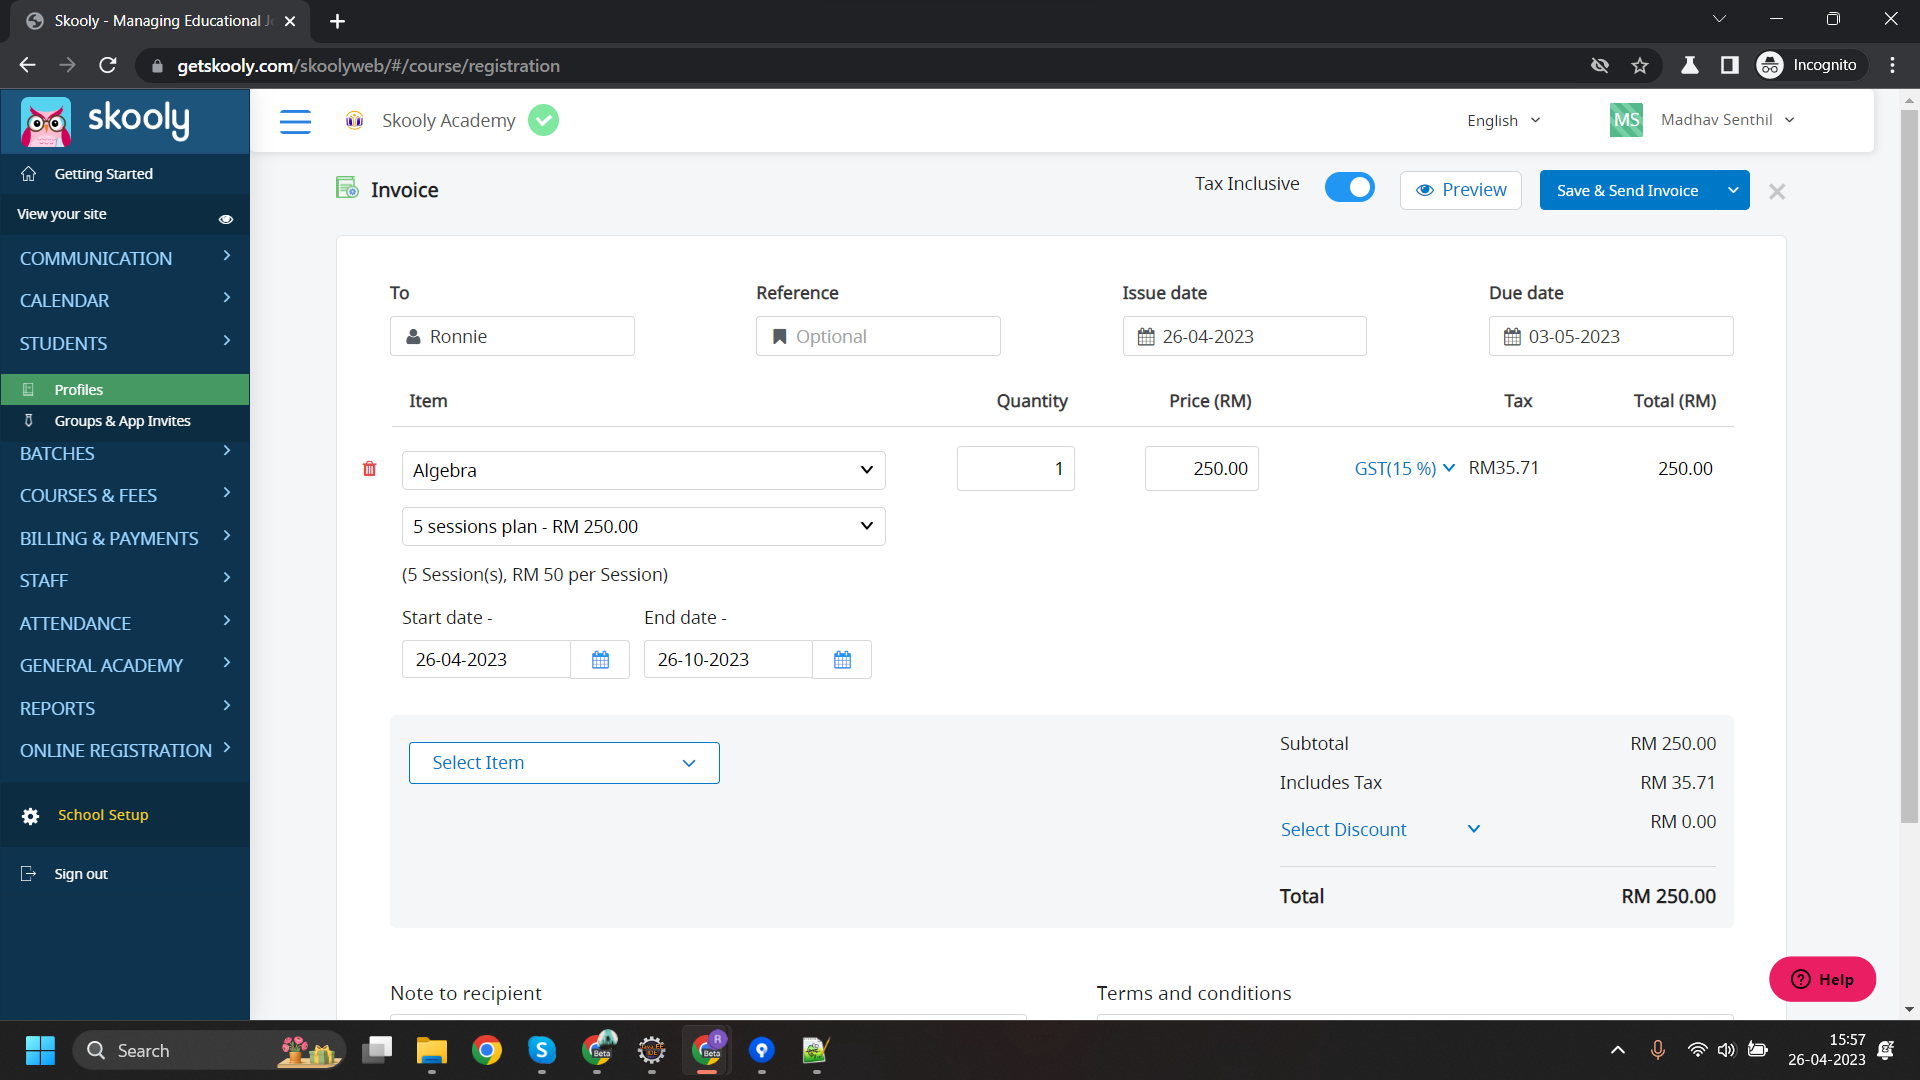Viewport: 1920px width, 1080px height.
Task: Expand the ATTENDANCE menu
Action: point(125,623)
